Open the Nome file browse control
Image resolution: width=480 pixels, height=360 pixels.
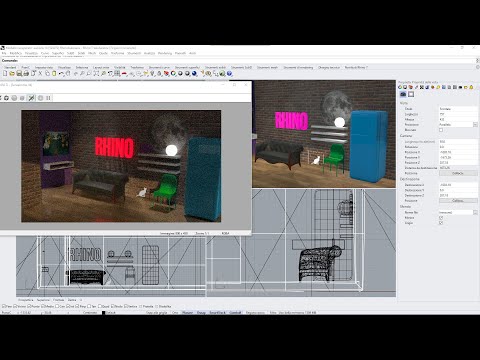tap(475, 212)
